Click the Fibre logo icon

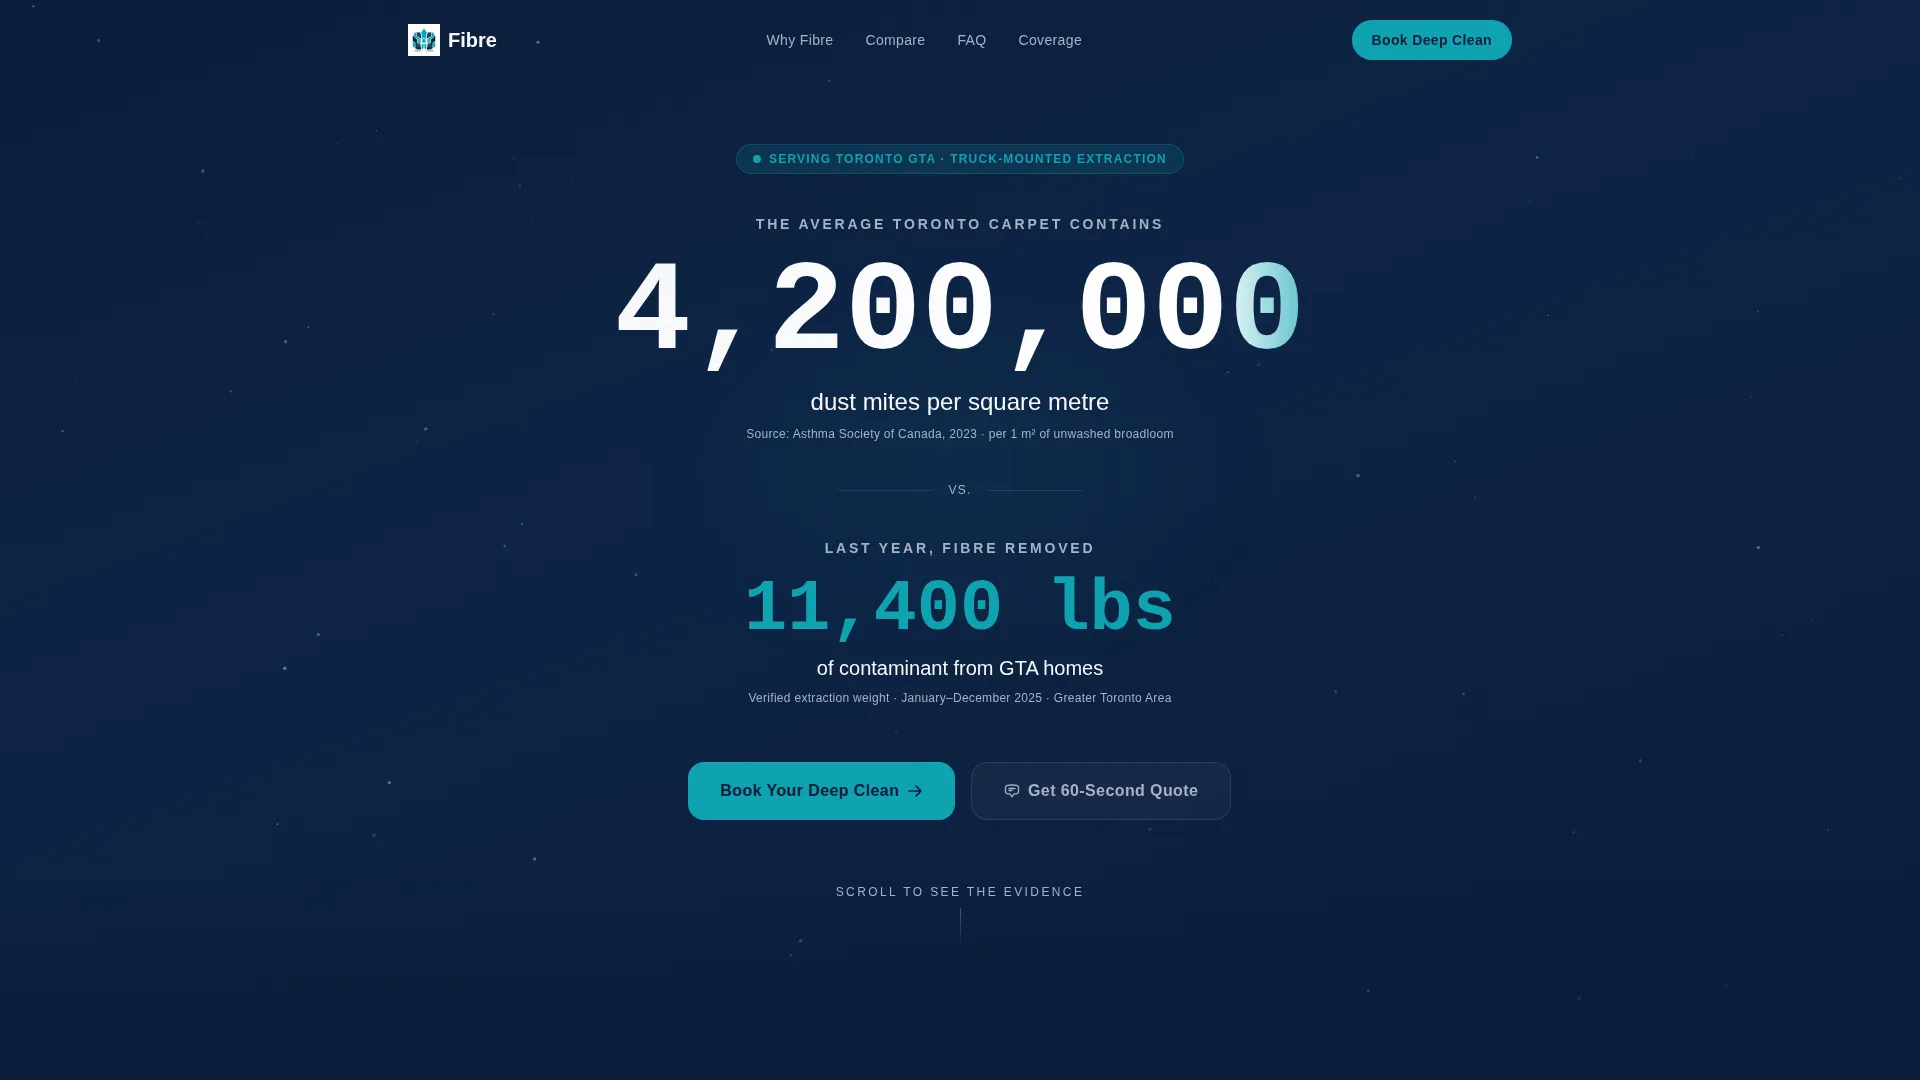coord(424,40)
